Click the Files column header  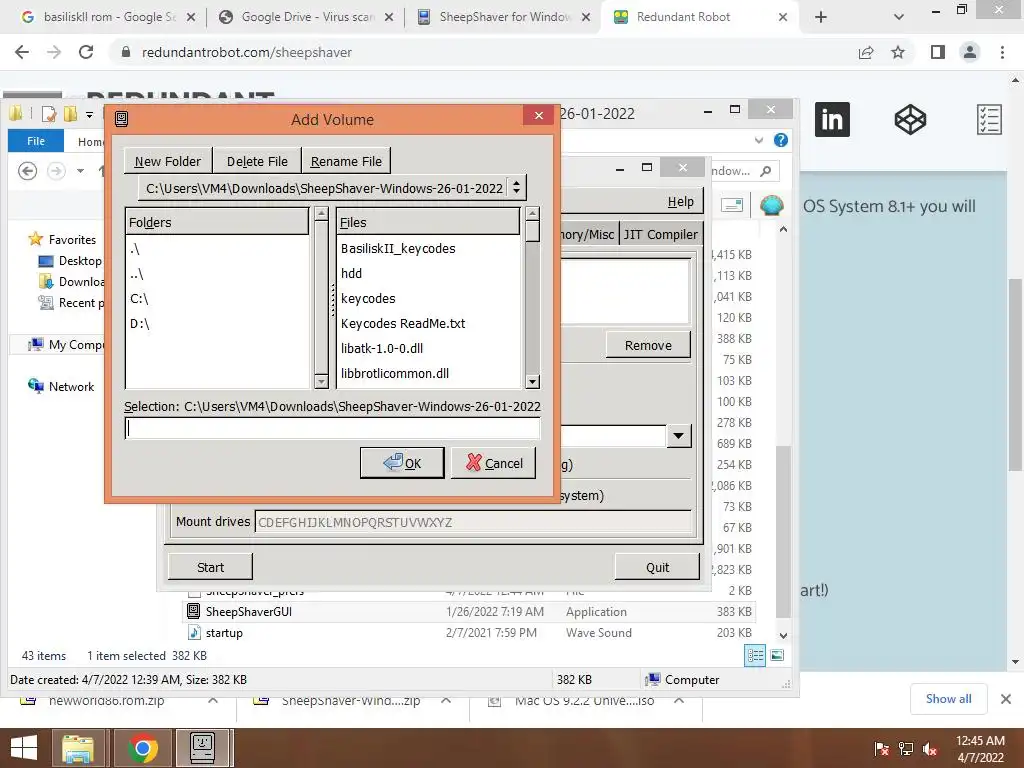pyautogui.click(x=428, y=222)
